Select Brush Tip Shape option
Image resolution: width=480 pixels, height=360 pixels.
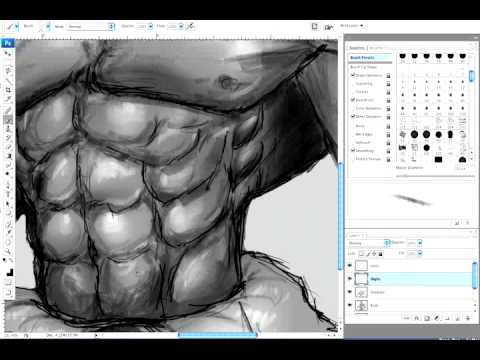[363, 67]
